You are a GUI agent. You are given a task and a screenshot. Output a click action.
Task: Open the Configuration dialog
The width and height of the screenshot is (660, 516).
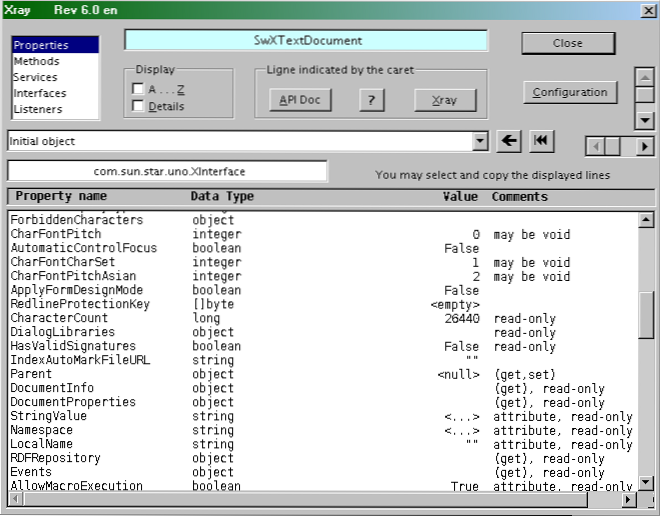(x=569, y=92)
